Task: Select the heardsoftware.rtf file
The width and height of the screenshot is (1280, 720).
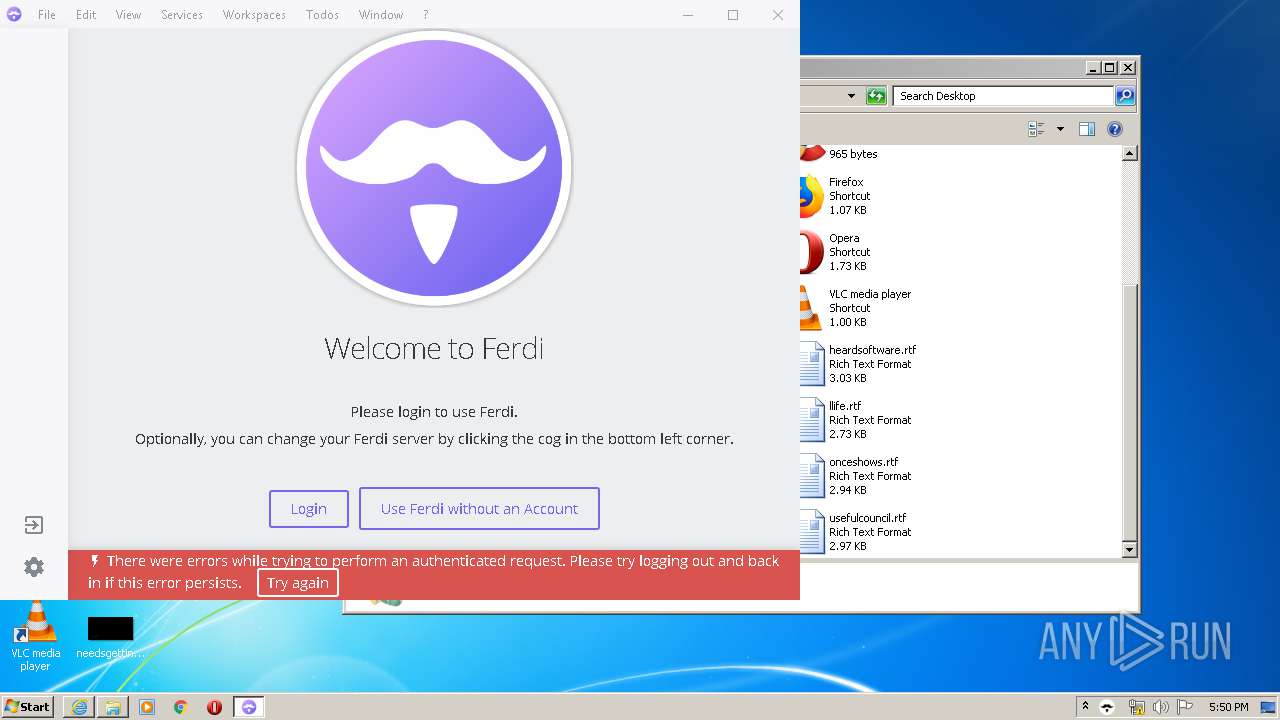Action: [859, 364]
